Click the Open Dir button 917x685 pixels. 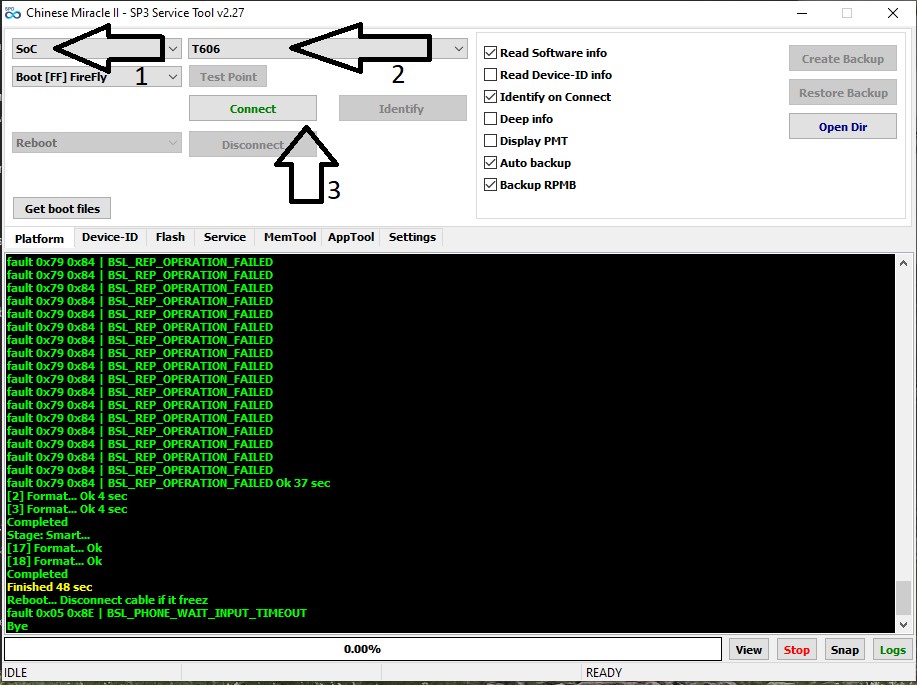tap(843, 126)
